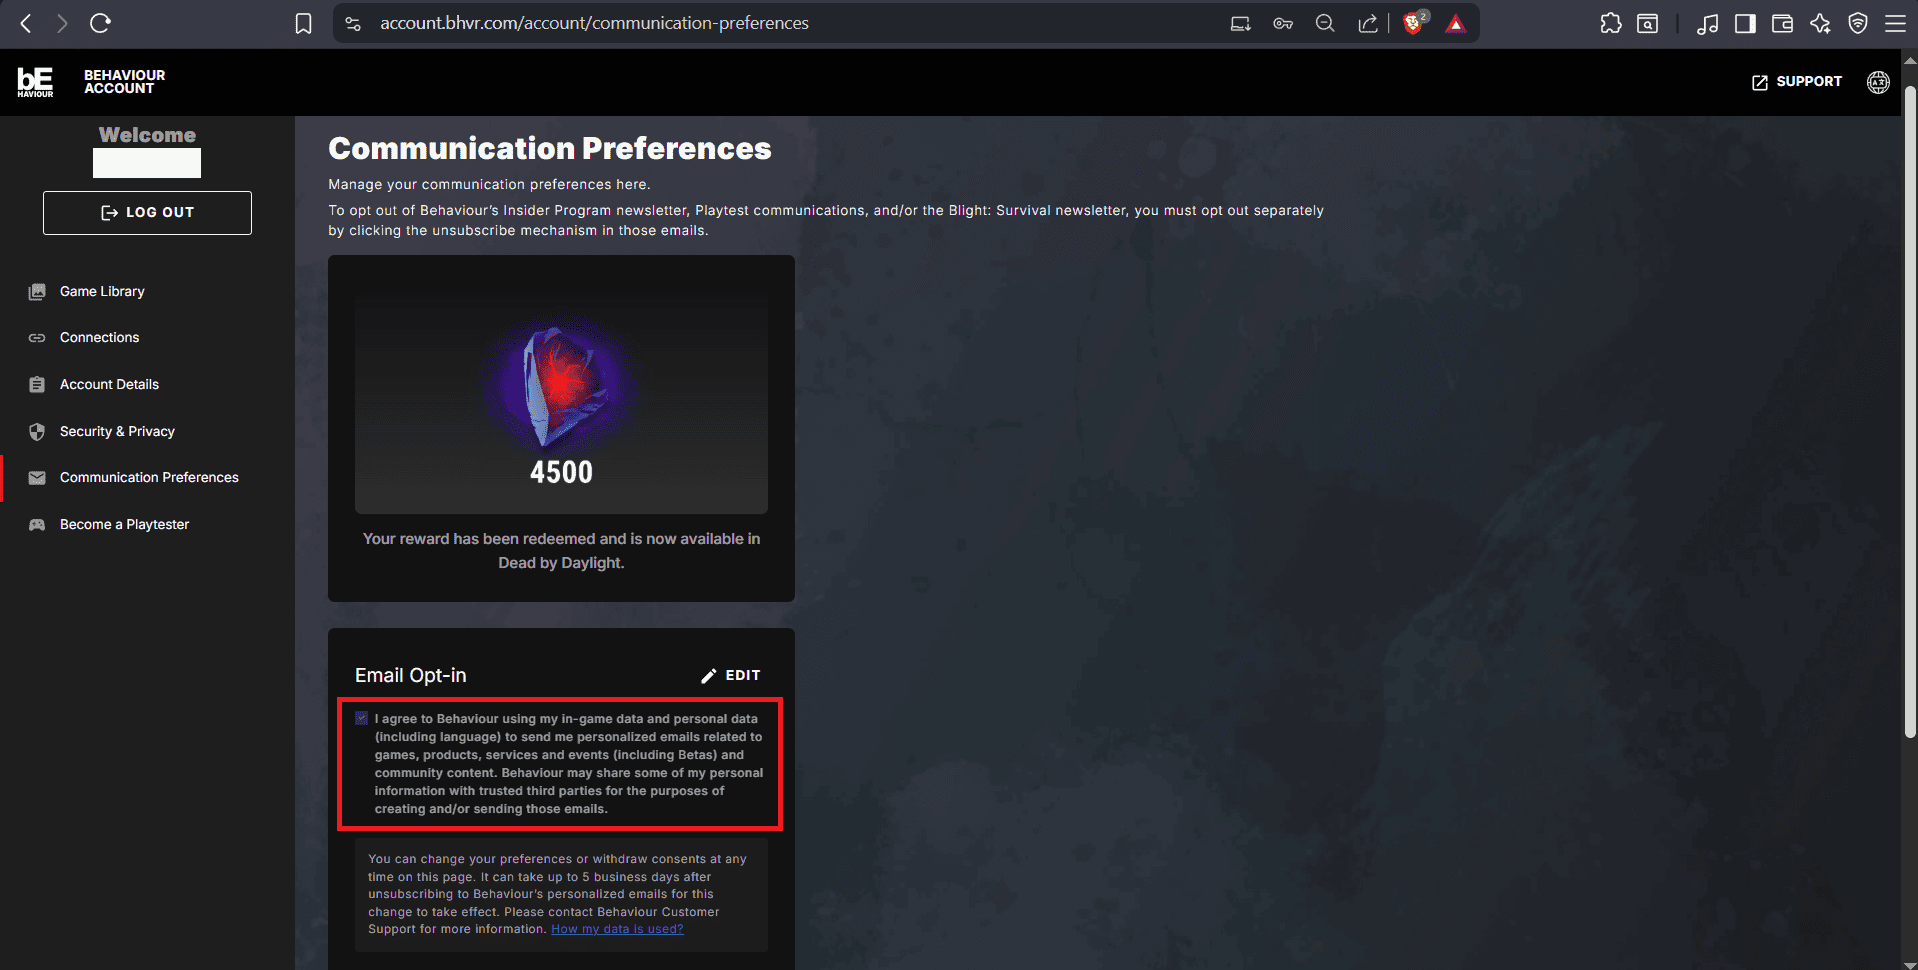Image resolution: width=1918 pixels, height=970 pixels.
Task: Open Account Details in sidebar
Action: point(109,384)
